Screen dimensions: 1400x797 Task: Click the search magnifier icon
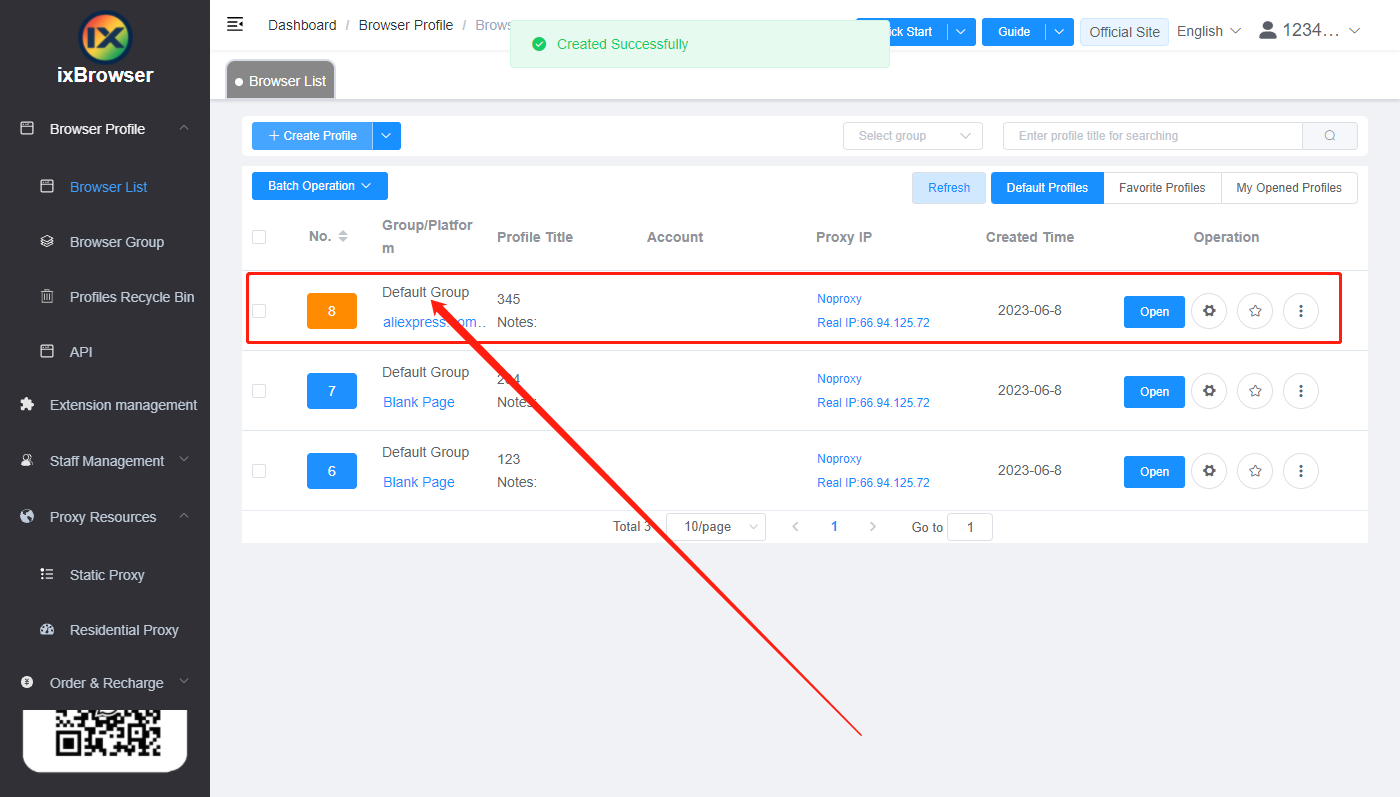tap(1330, 135)
